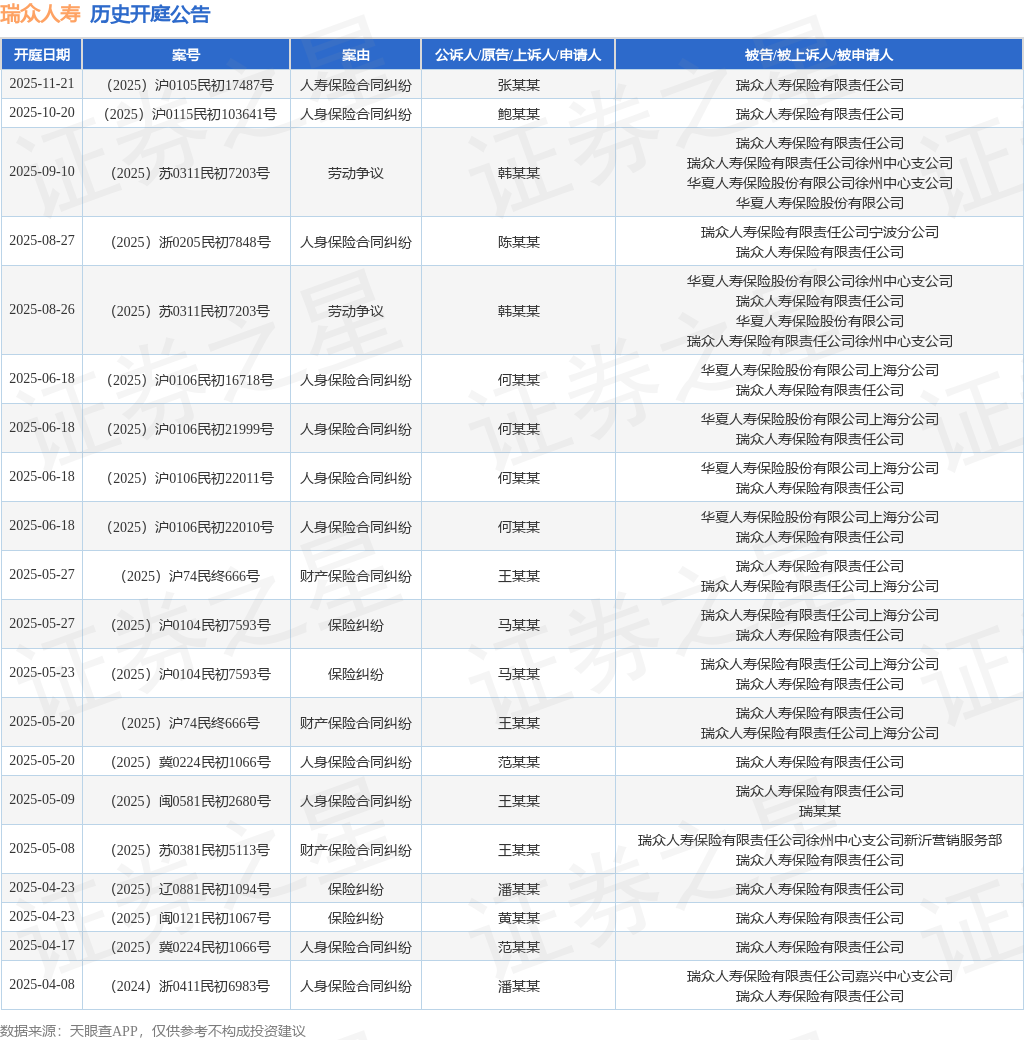The width and height of the screenshot is (1024, 1040).
Task: Click case number 闽0121民初1067号
Action: pyautogui.click(x=190, y=919)
